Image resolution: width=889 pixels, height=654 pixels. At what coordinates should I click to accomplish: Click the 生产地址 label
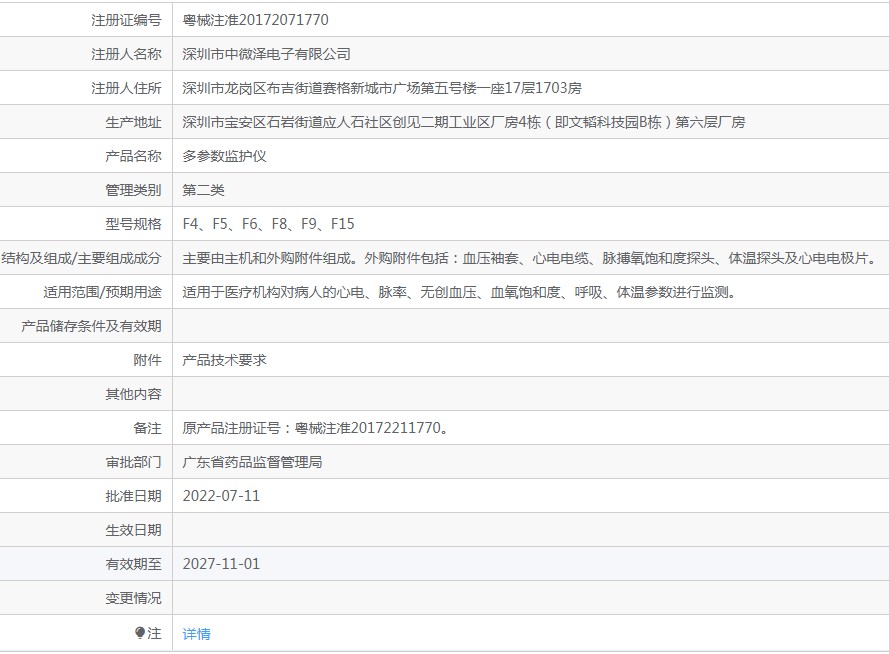click(x=133, y=122)
